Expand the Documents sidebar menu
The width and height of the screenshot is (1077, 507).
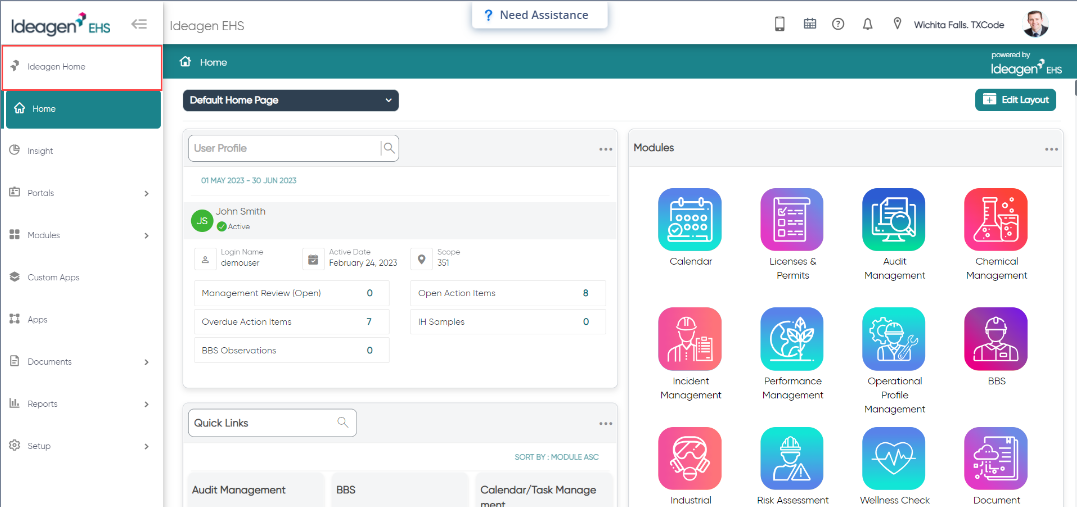coord(81,361)
